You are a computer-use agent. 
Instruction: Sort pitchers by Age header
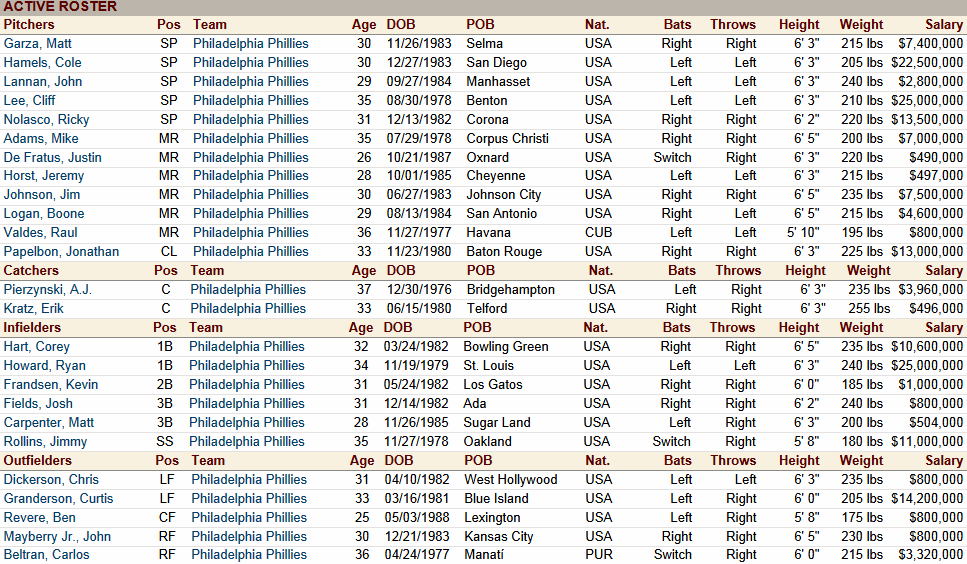click(x=364, y=25)
